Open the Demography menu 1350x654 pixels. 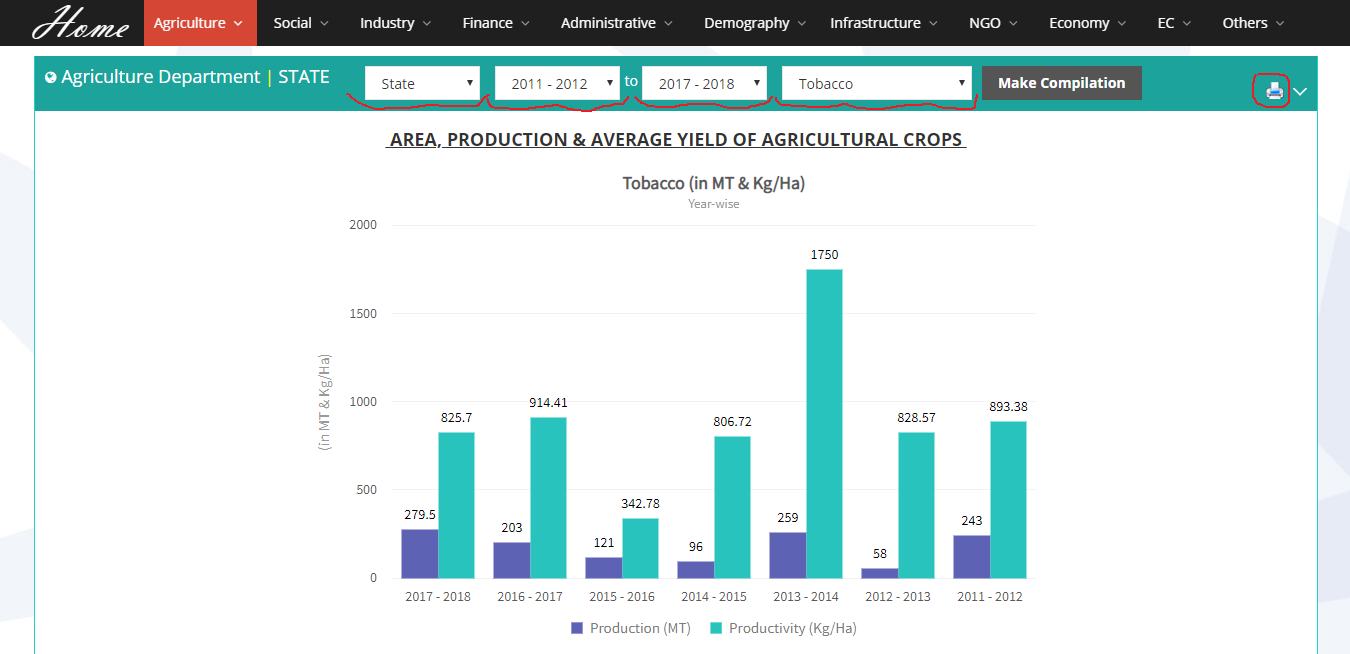click(x=754, y=23)
